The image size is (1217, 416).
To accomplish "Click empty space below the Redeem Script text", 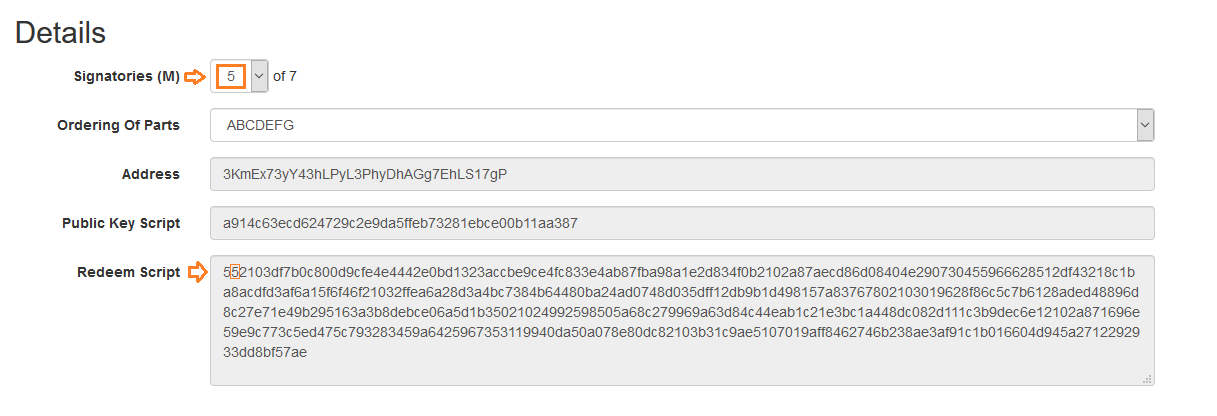I will click(x=680, y=370).
